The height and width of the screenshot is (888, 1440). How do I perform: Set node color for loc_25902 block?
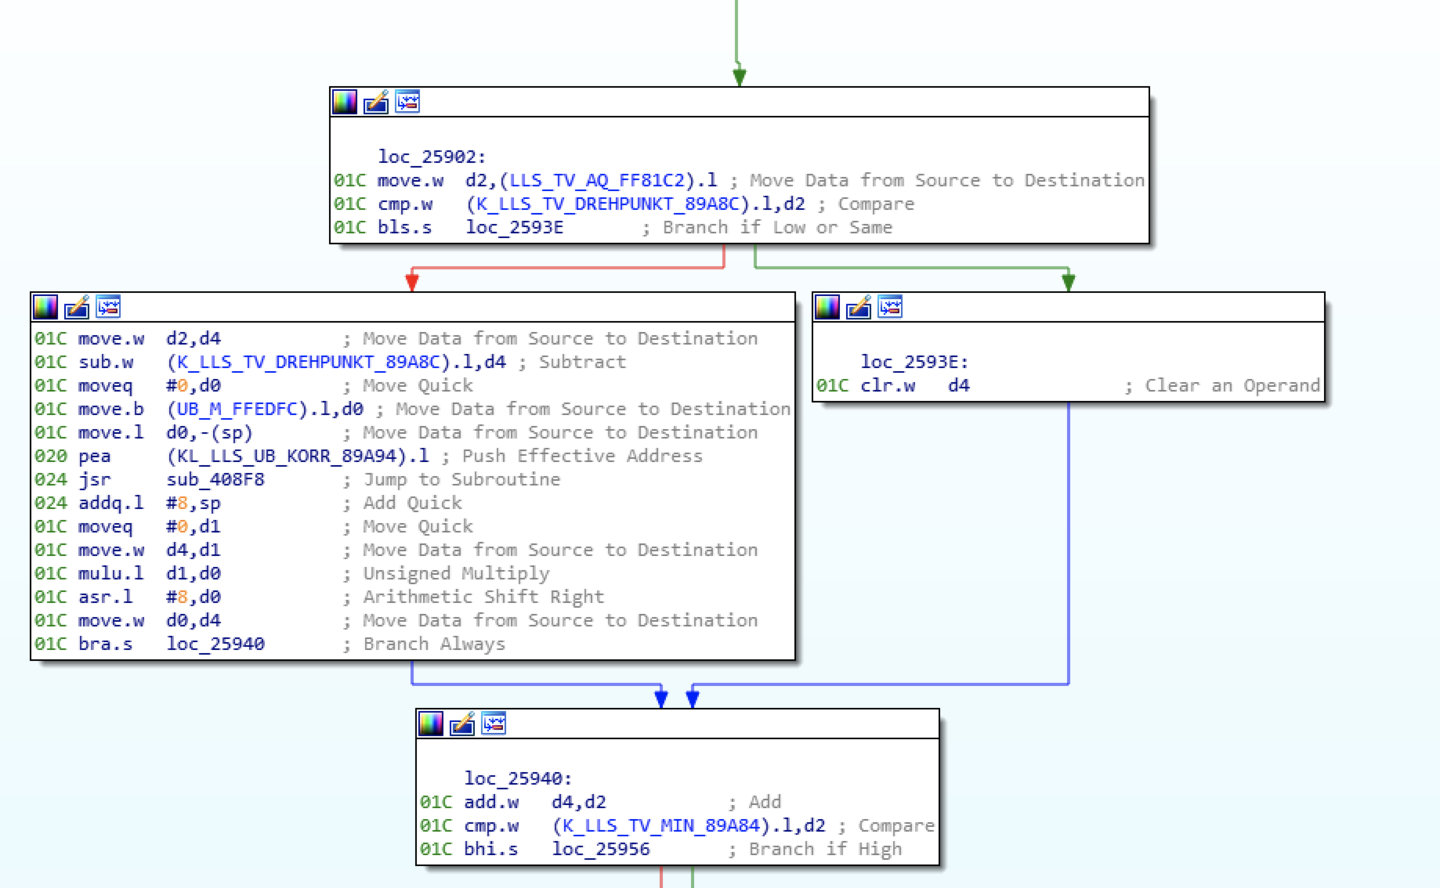tap(344, 102)
